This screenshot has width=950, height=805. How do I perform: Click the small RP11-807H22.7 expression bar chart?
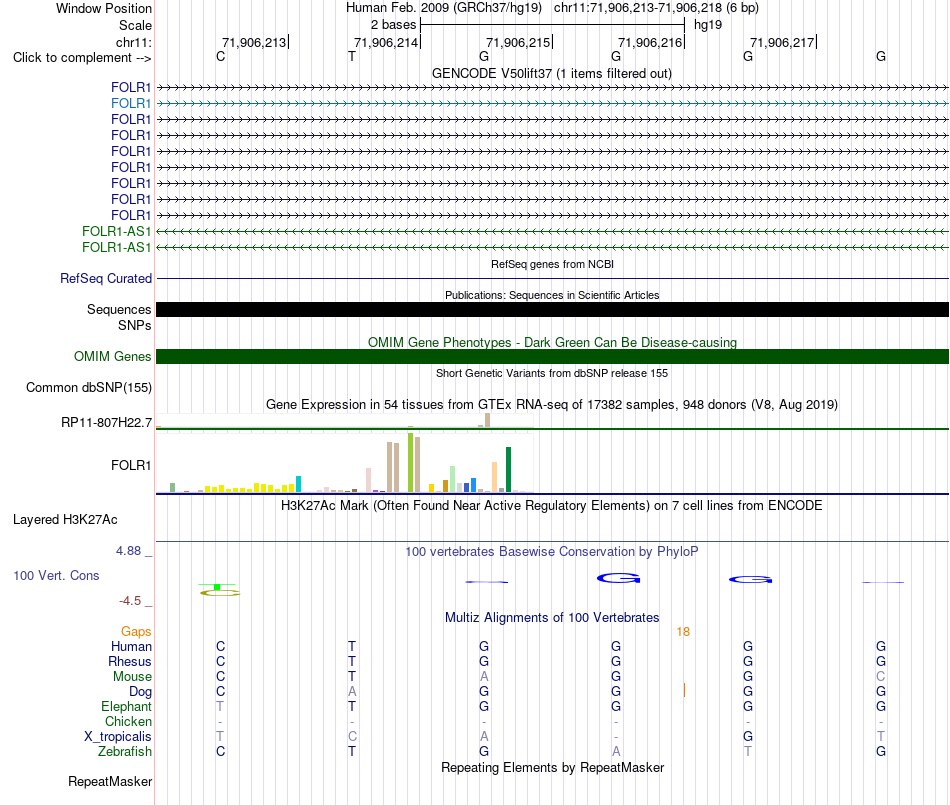345,420
